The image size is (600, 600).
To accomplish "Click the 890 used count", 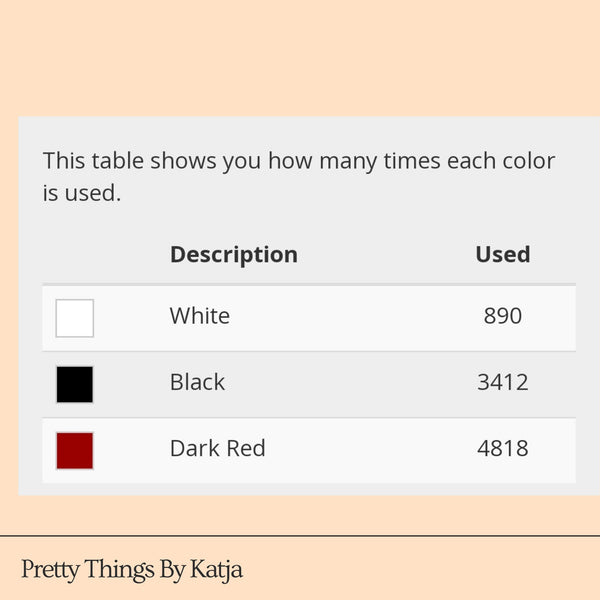I will click(502, 316).
